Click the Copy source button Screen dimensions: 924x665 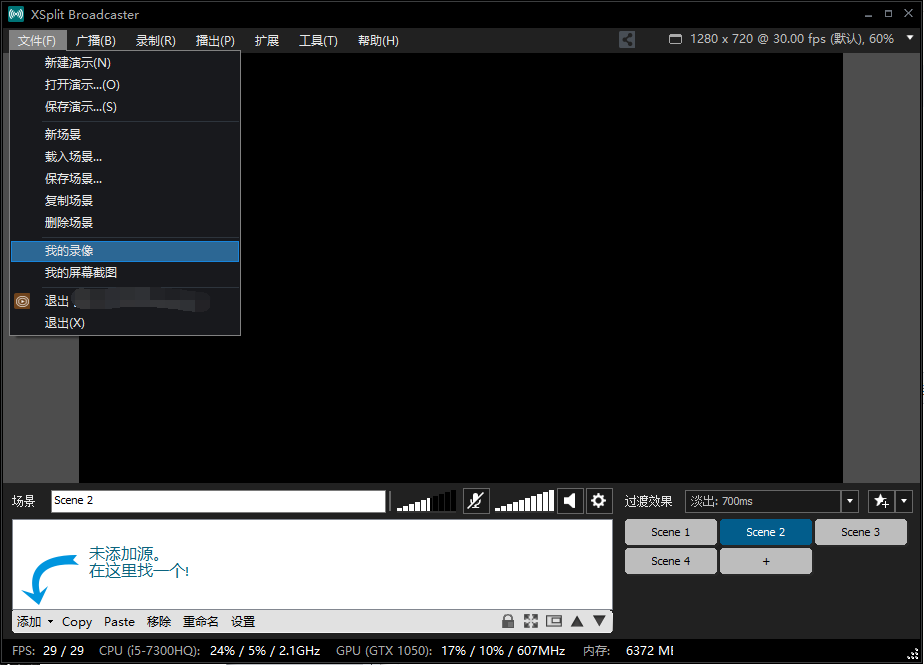[x=77, y=622]
